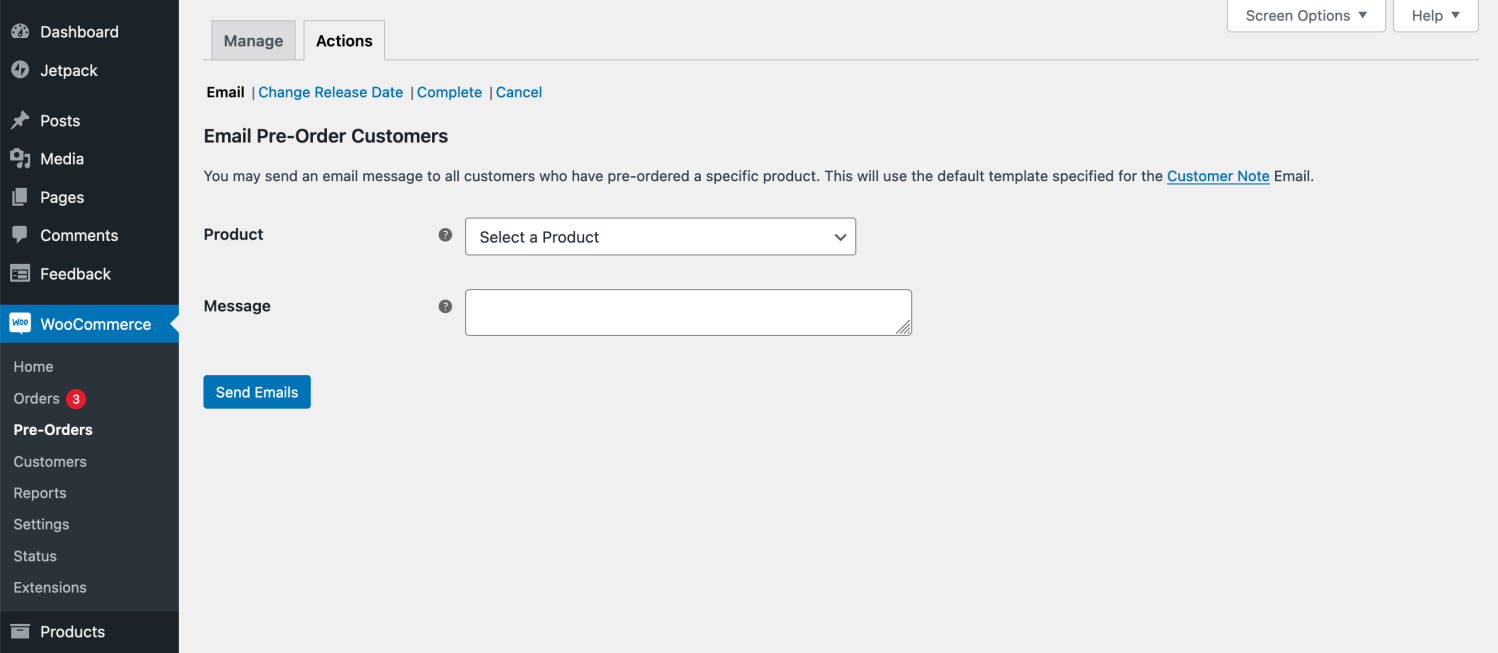
Task: Open Products via its sidebar icon
Action: tap(22, 631)
